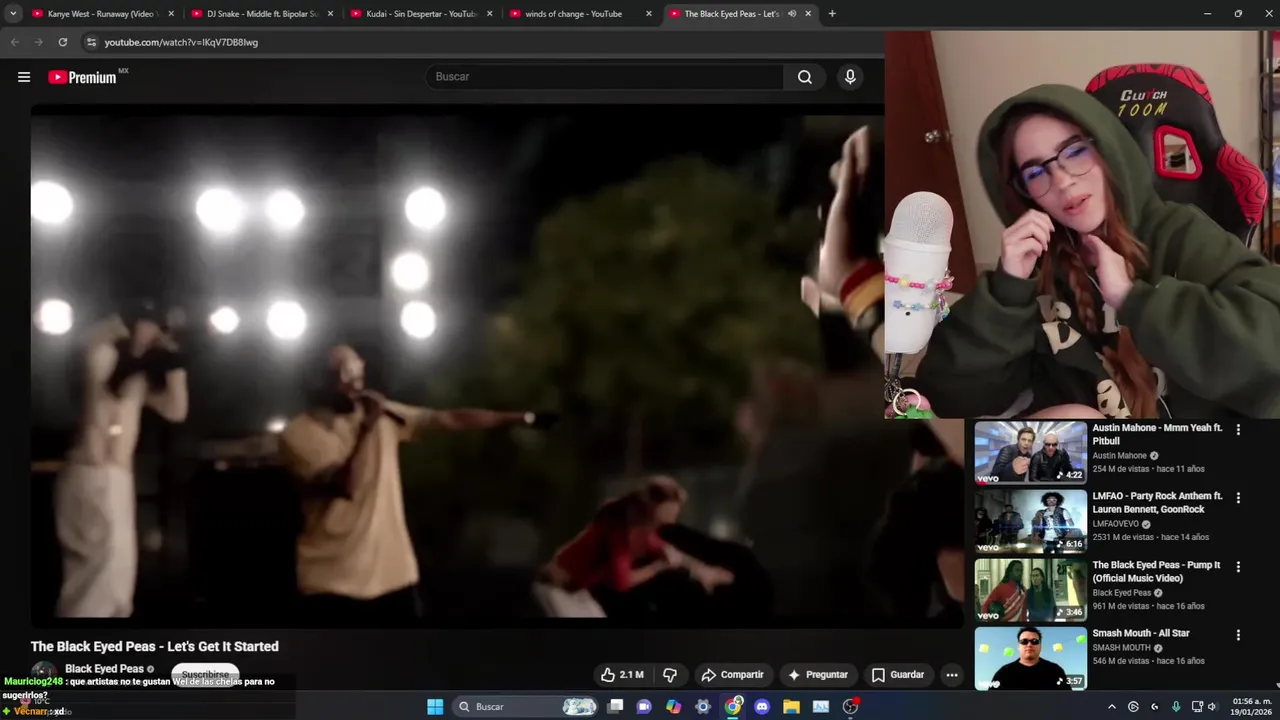Open LMFAO Party Rock Anthem thumbnail

1030,521
